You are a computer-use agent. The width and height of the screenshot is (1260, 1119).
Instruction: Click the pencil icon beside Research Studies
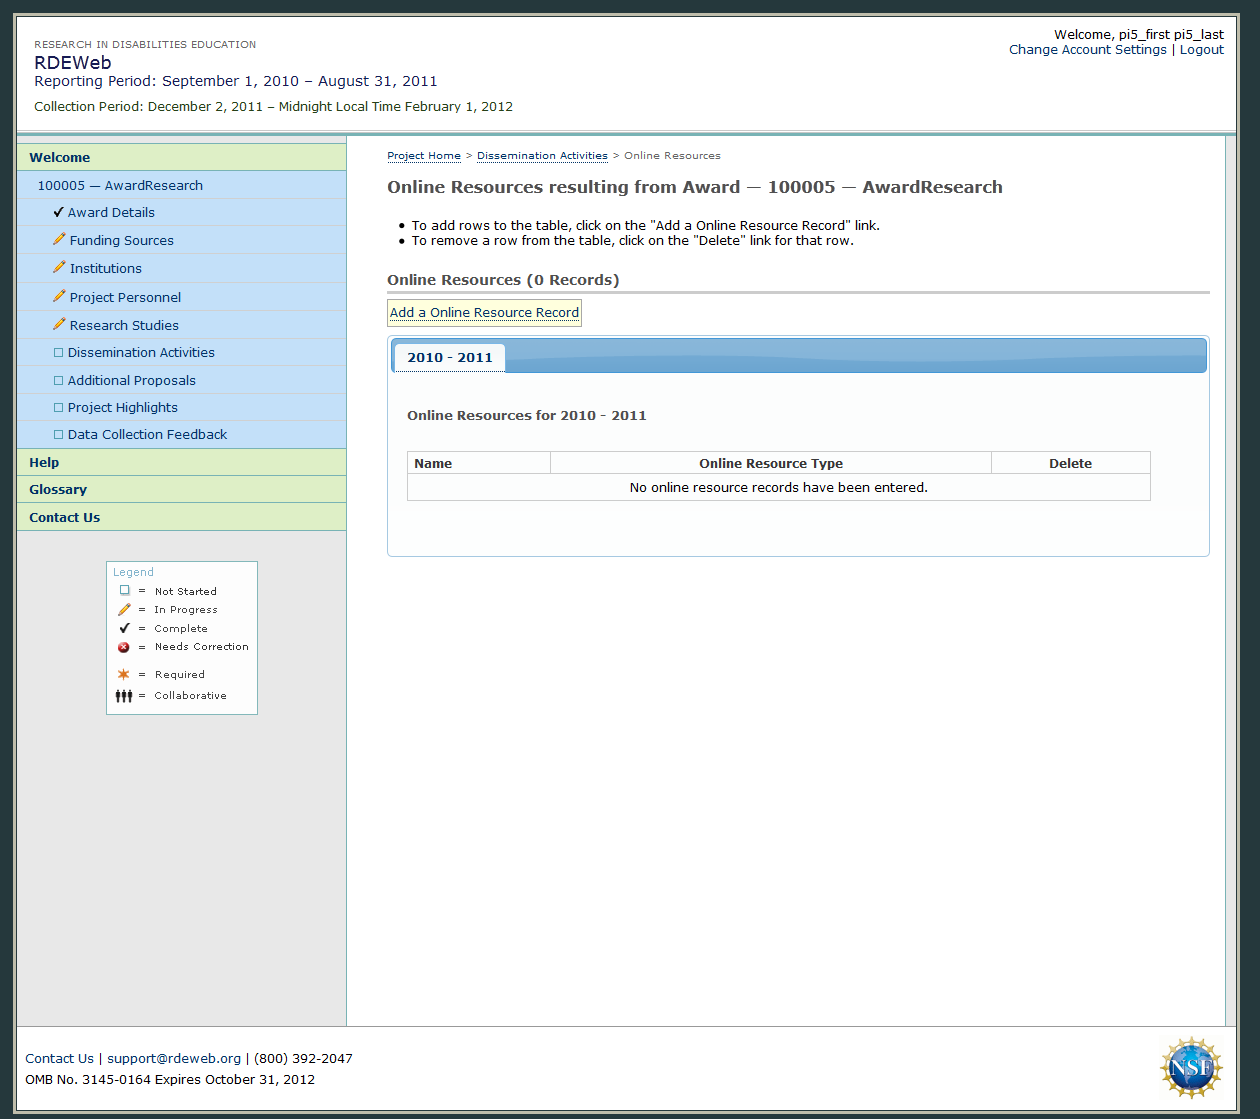[59, 324]
